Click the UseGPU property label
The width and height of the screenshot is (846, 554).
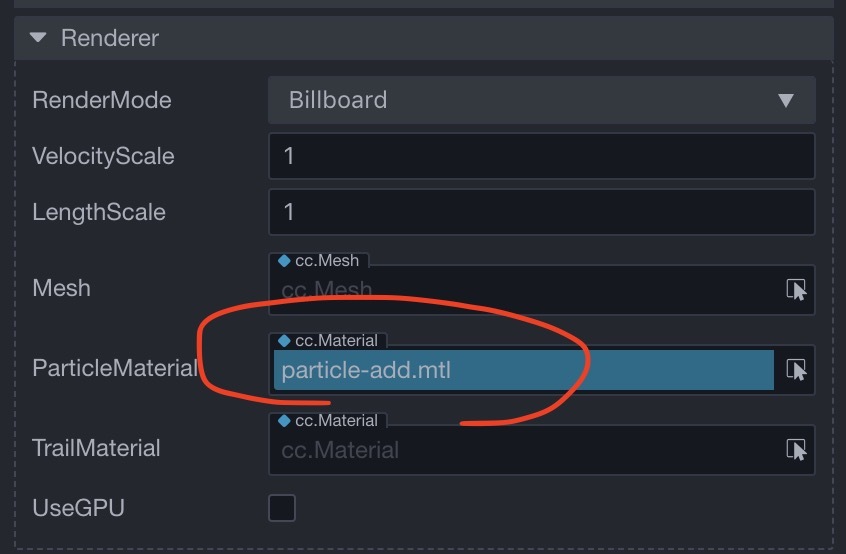78,507
